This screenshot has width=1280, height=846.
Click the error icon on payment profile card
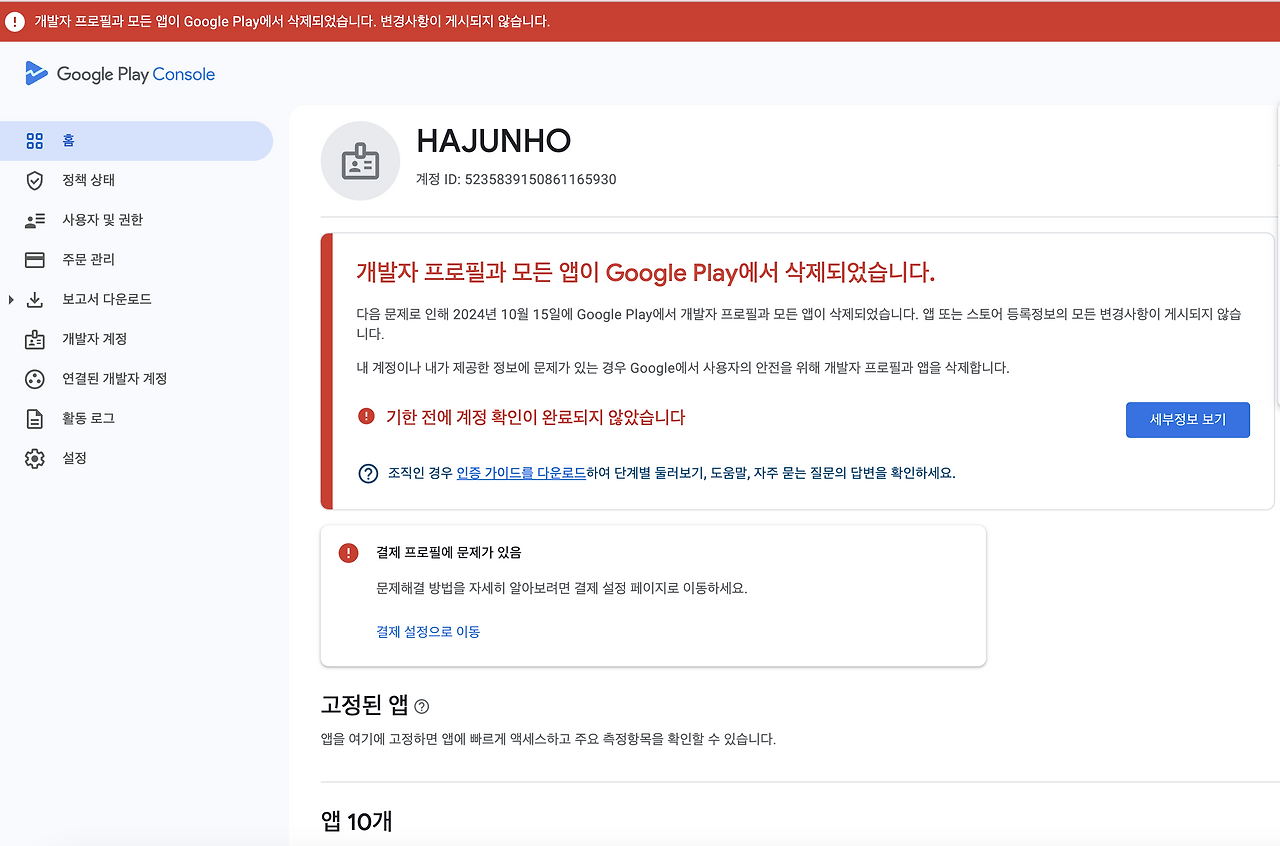348,552
